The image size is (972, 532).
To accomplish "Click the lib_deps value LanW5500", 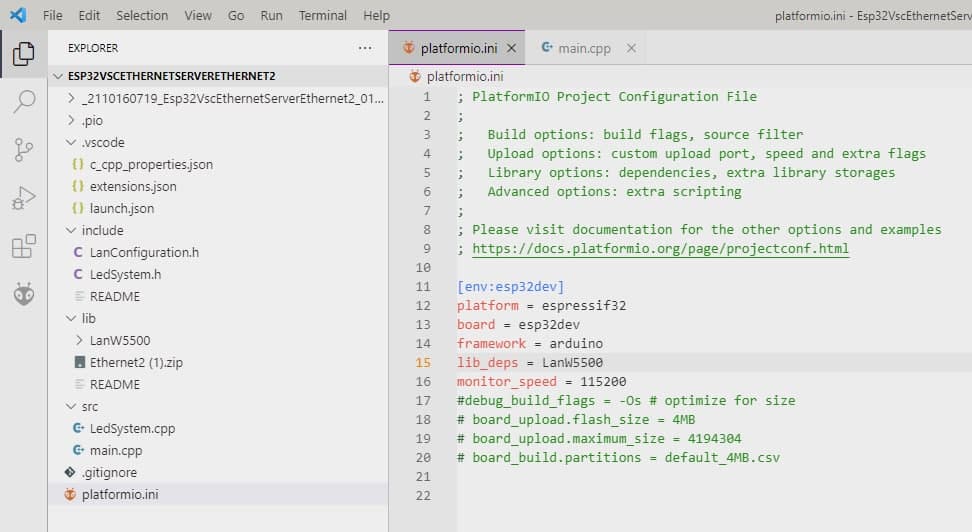I will tap(572, 363).
